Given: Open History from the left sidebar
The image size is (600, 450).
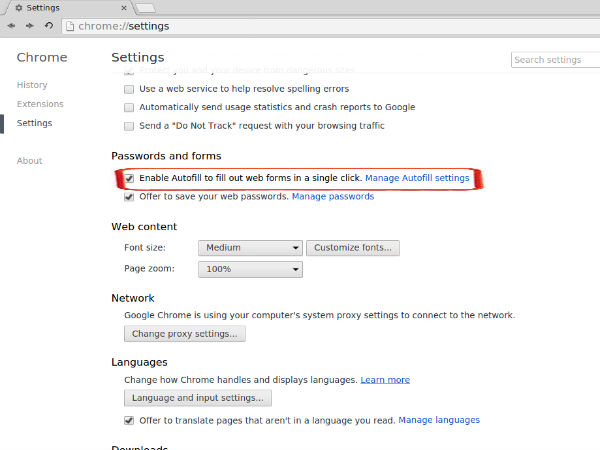Looking at the screenshot, I should click(32, 85).
